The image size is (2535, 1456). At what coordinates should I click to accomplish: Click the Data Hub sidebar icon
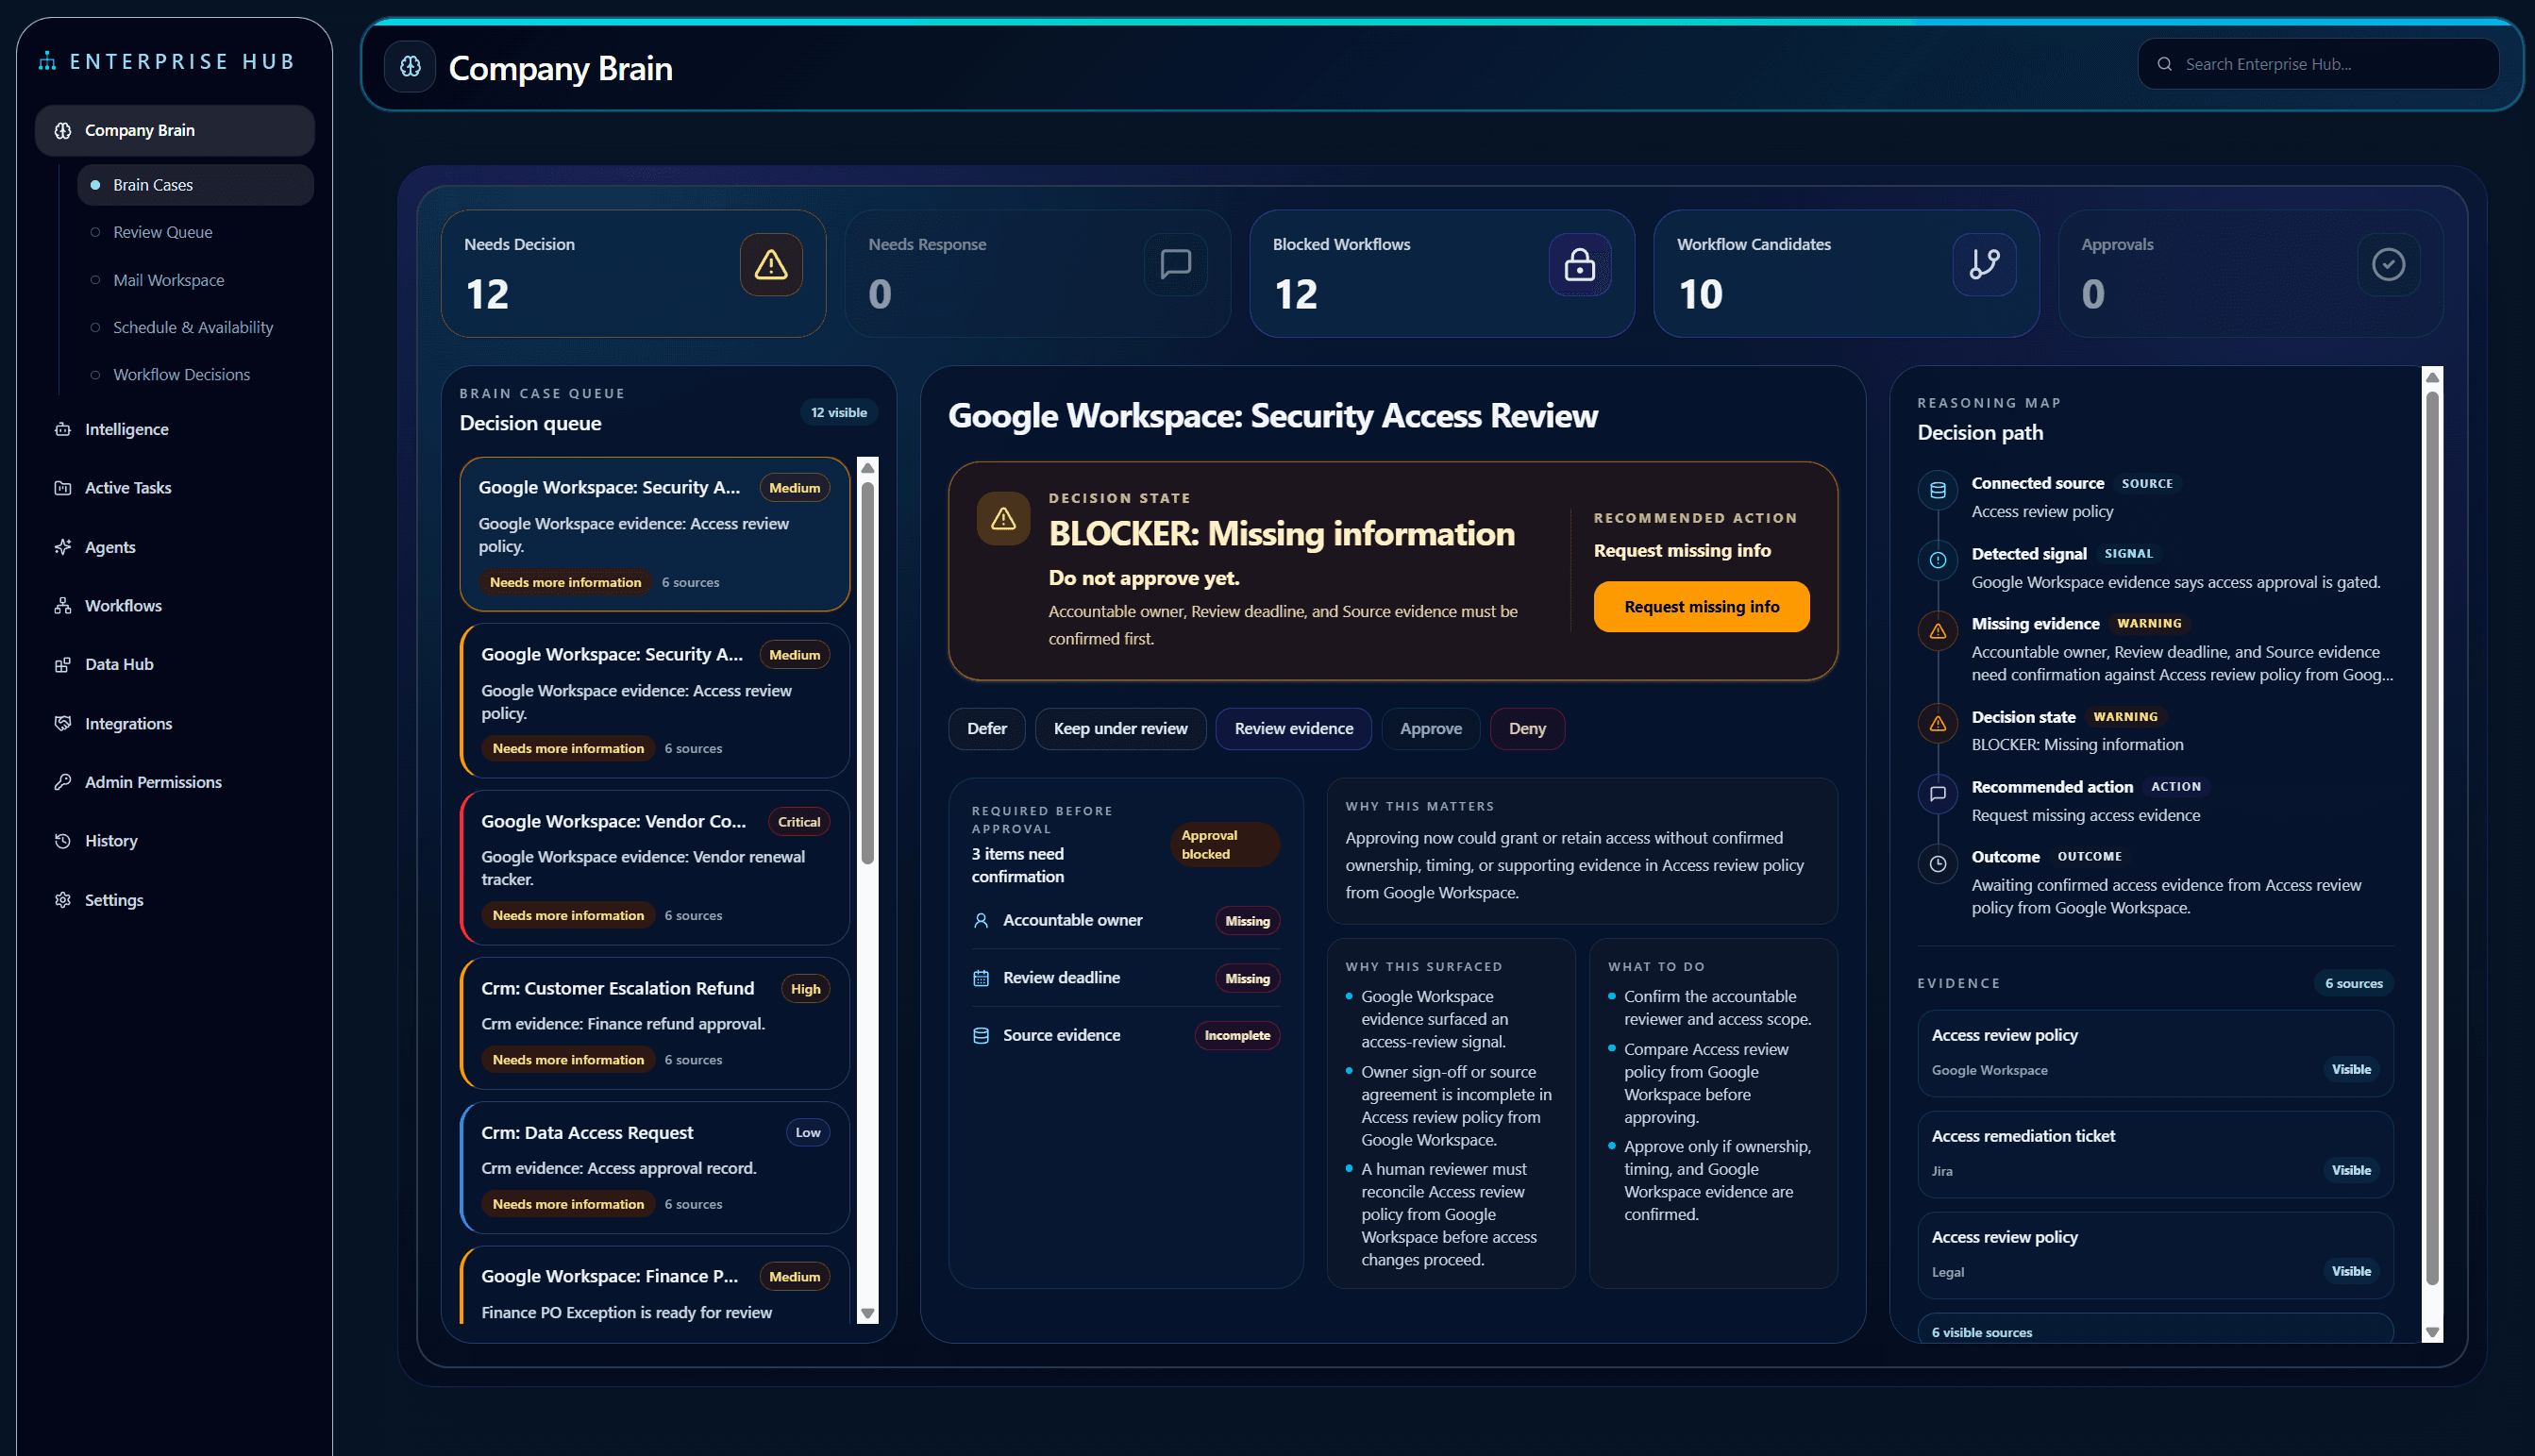point(63,664)
